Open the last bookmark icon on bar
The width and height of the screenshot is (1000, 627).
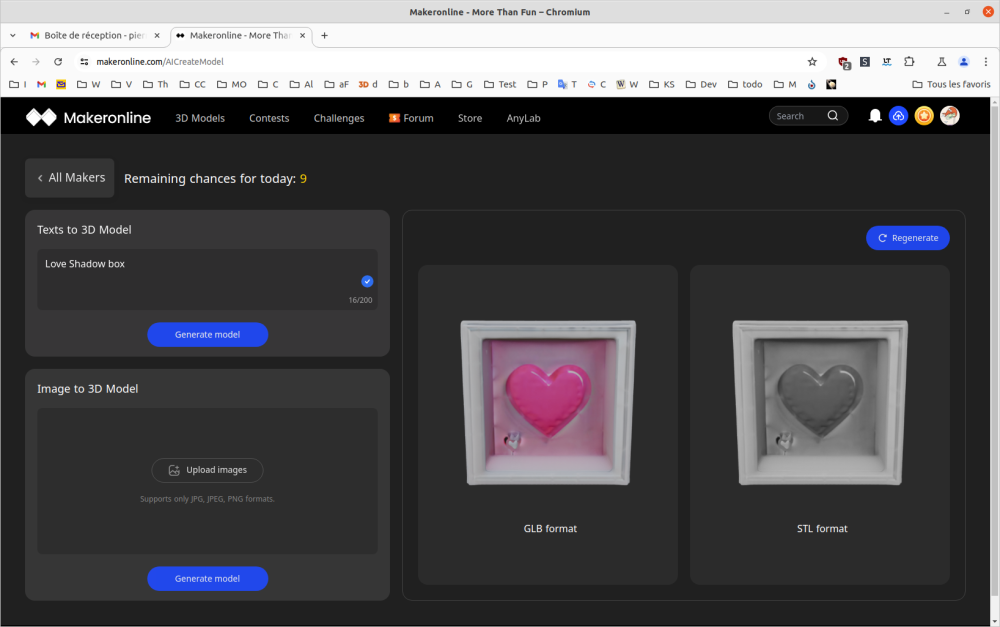(x=831, y=84)
